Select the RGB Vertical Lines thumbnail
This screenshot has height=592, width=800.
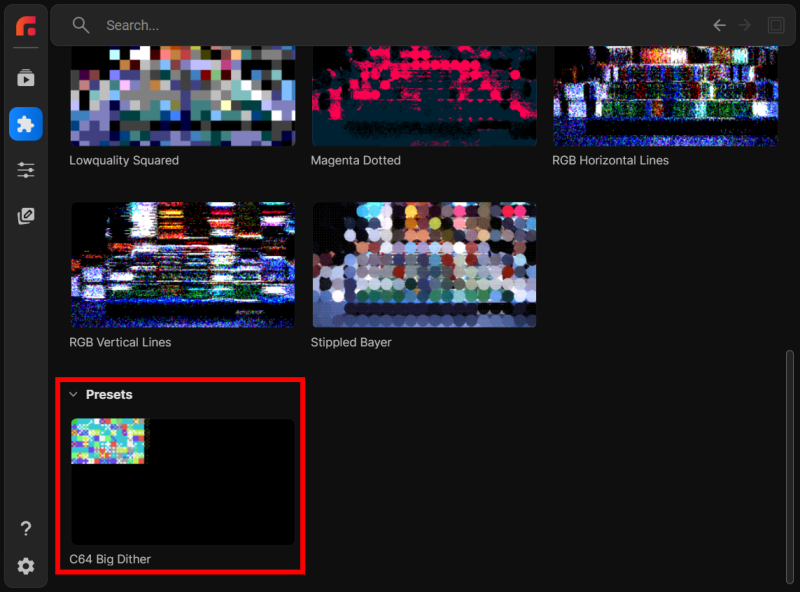click(182, 265)
